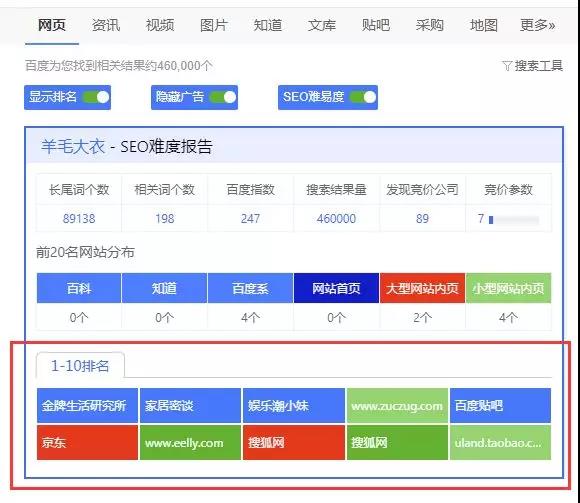Open the 采购 tab

pyautogui.click(x=429, y=25)
